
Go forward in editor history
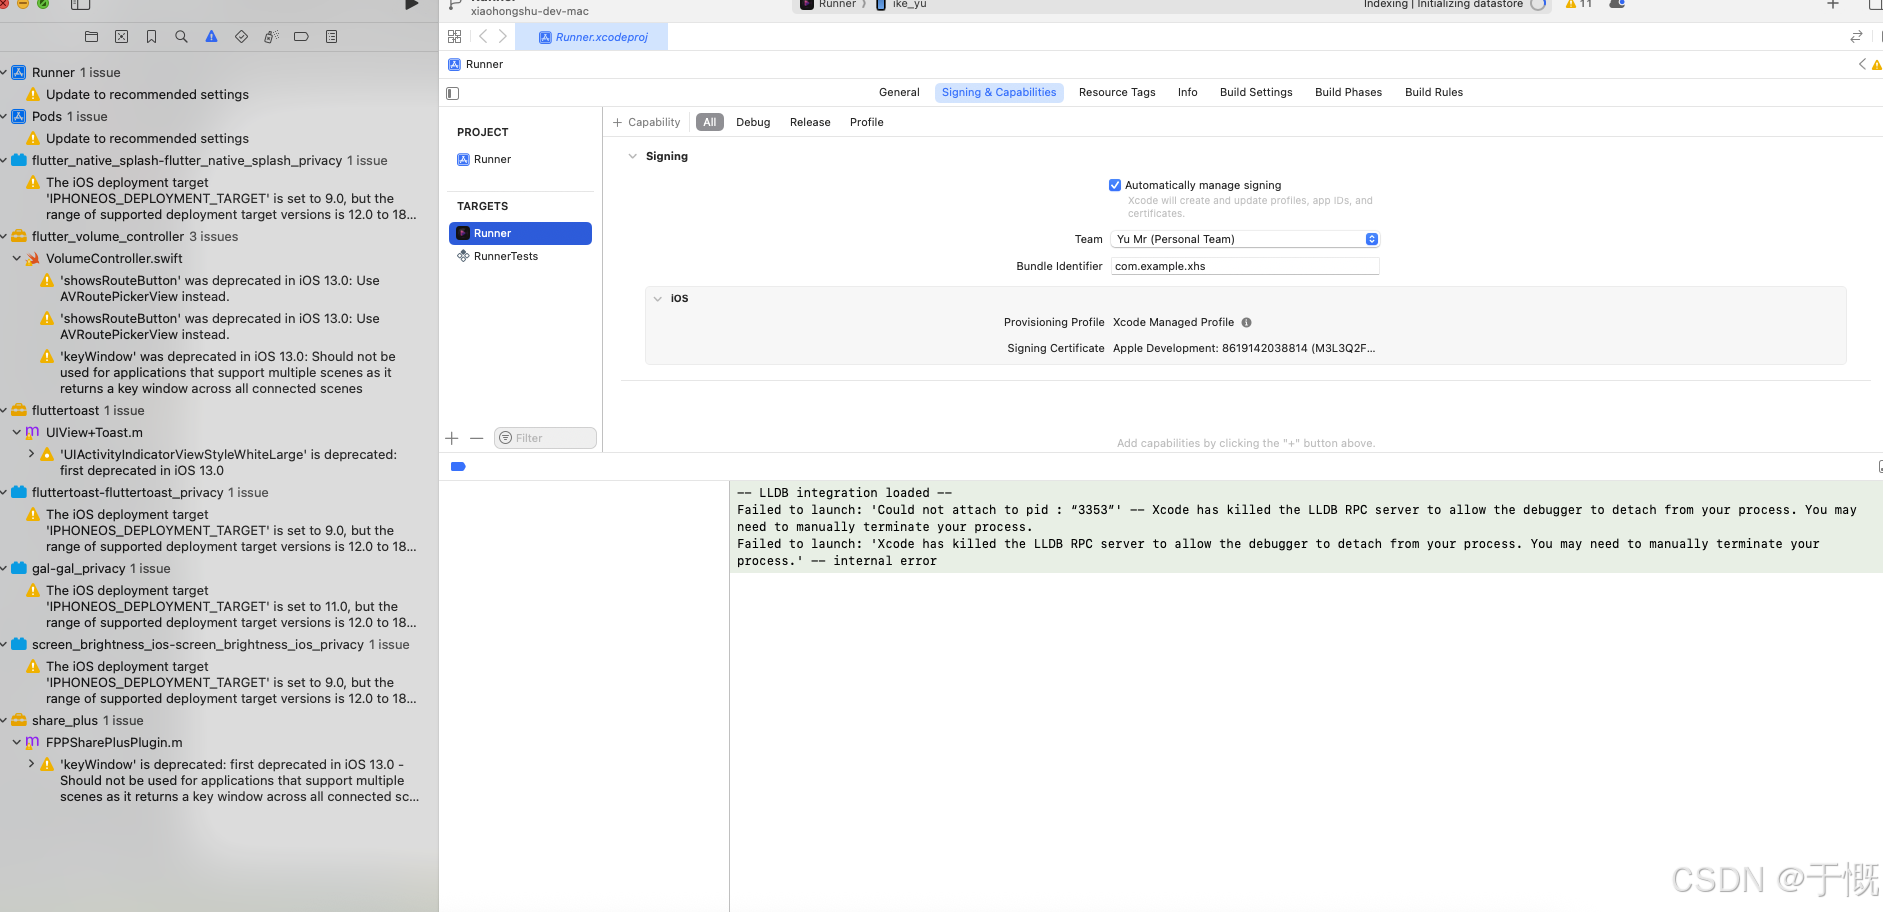[x=503, y=37]
